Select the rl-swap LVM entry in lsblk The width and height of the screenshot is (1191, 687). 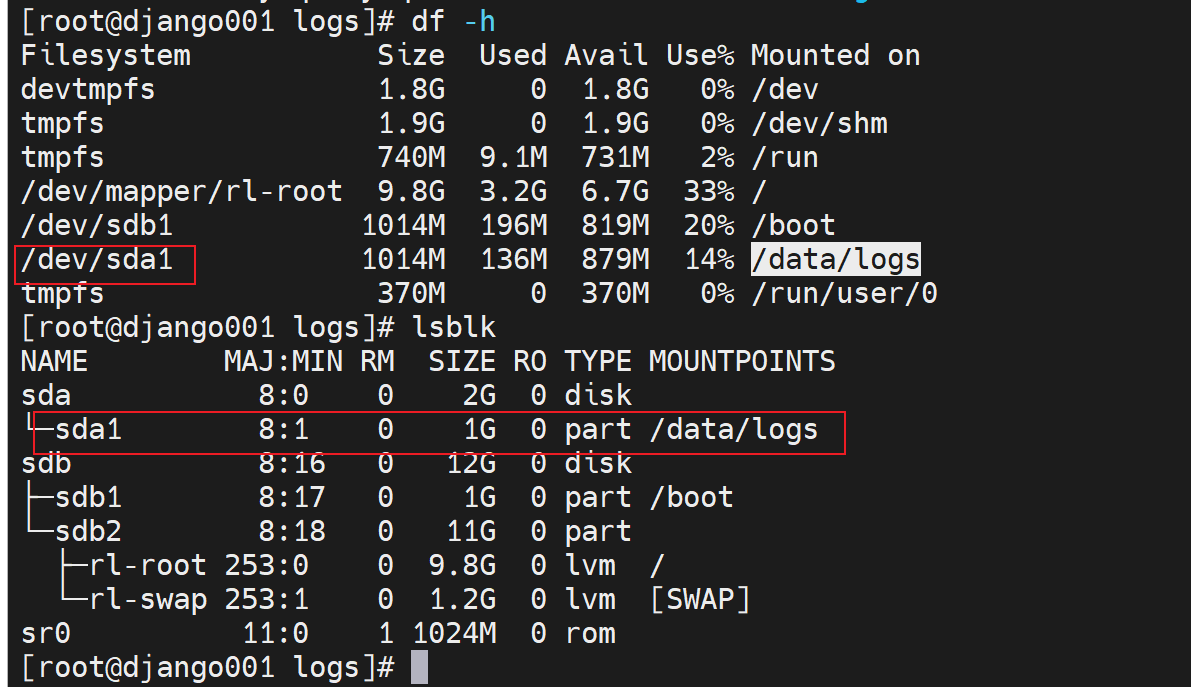pos(147,600)
